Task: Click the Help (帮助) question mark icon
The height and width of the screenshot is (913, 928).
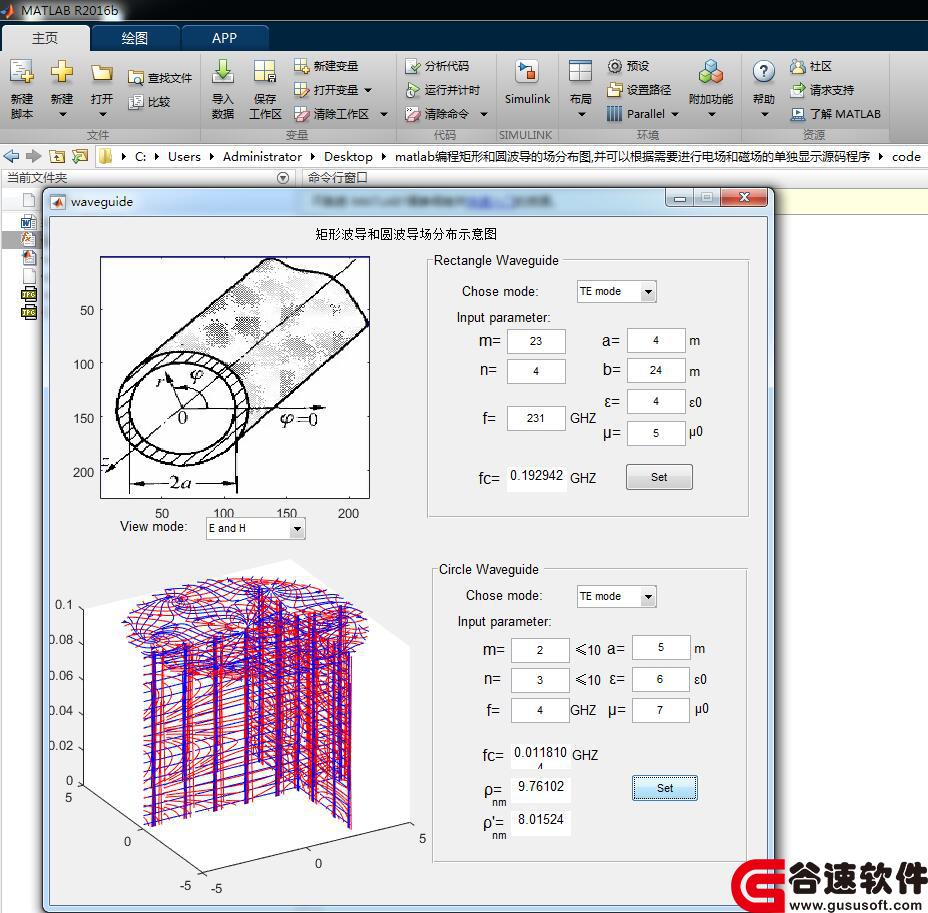Action: (763, 72)
